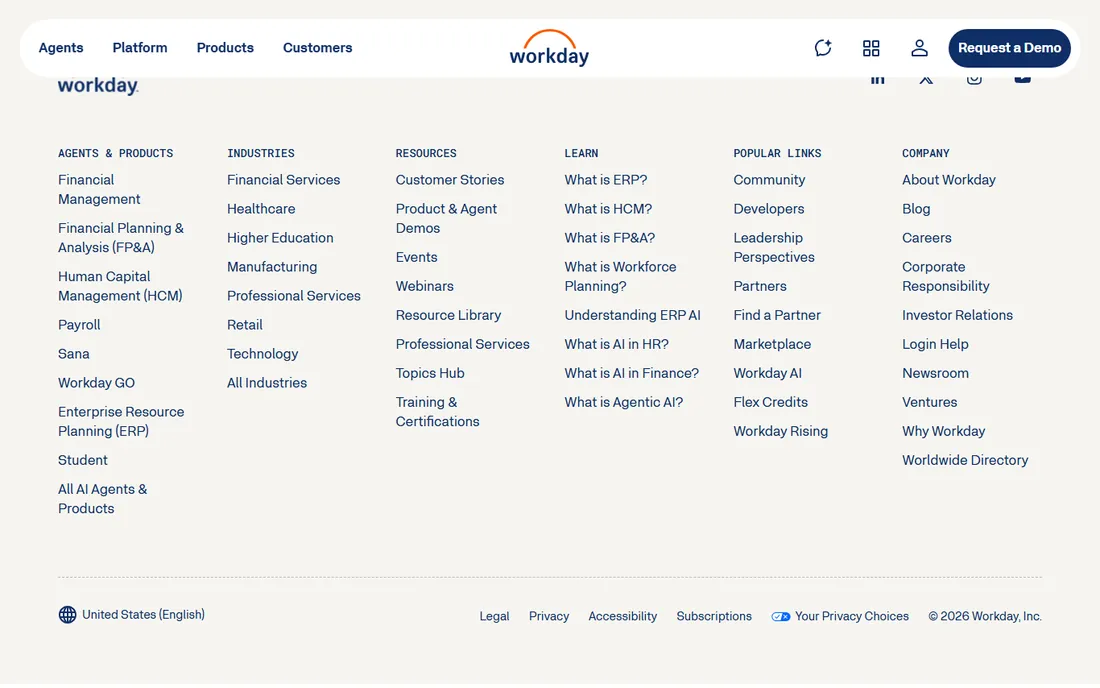1100x688 pixels.
Task: Open Newsroom link
Action: coord(935,373)
